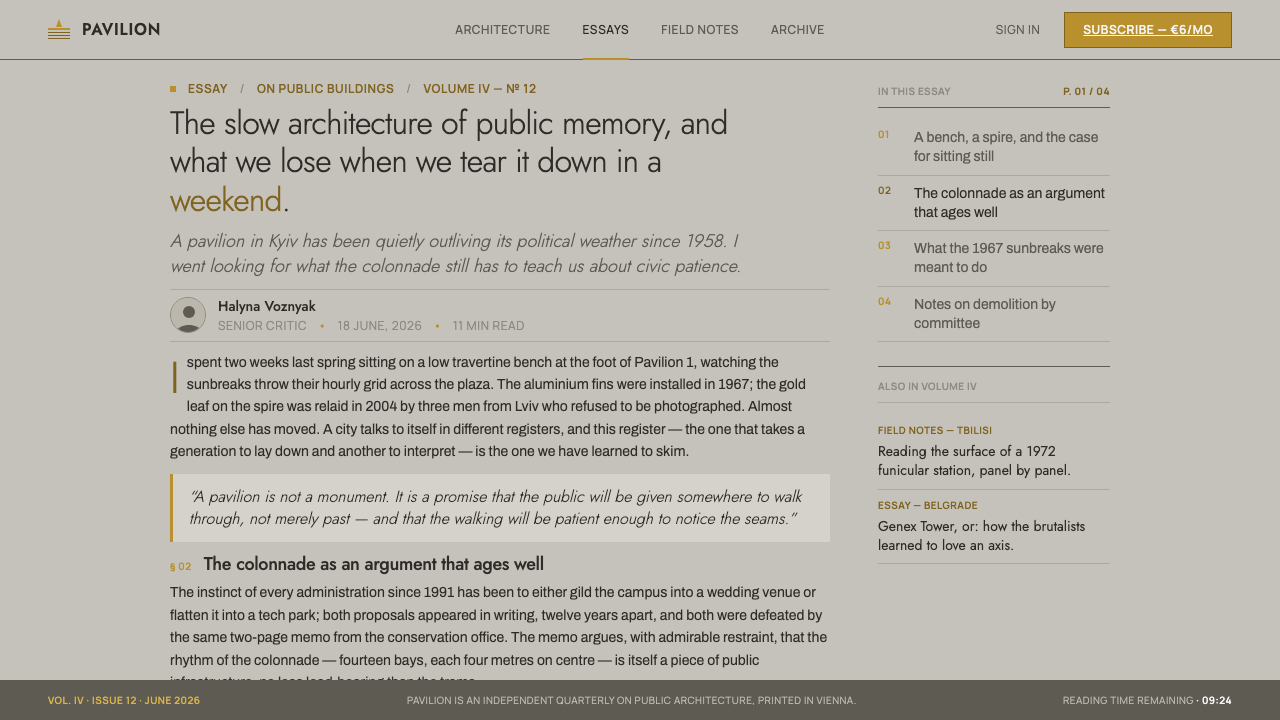Click the Also in Volume IV label
The height and width of the screenshot is (720, 1280).
tap(927, 387)
